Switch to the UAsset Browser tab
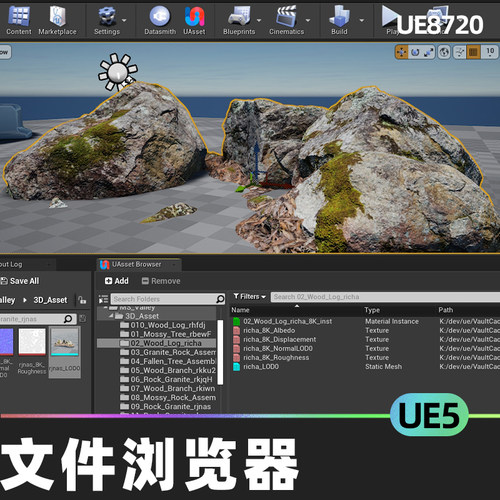 click(139, 264)
